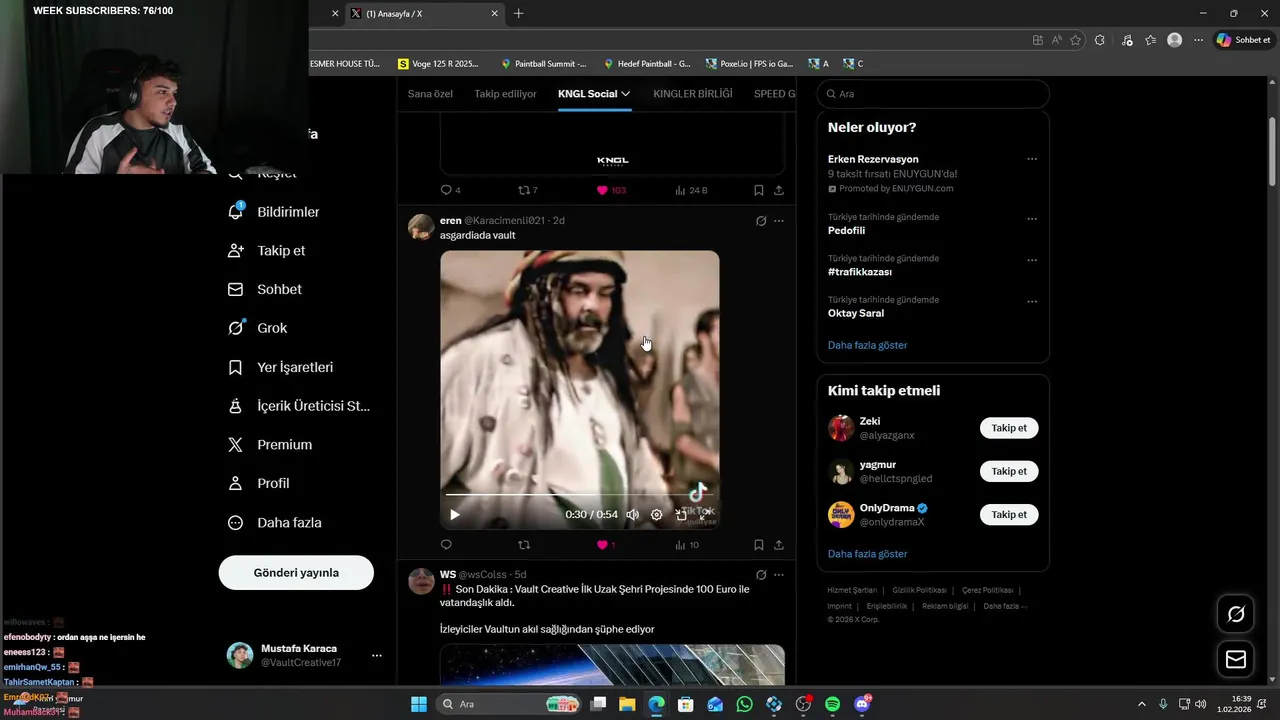Open options for Pedofili trend
Viewport: 1280px width, 720px height.
point(1032,219)
